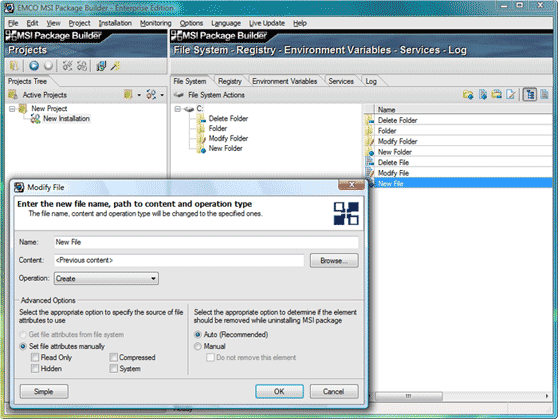The height and width of the screenshot is (419, 558).
Task: Select Set file attributes manually option
Action: (23, 346)
